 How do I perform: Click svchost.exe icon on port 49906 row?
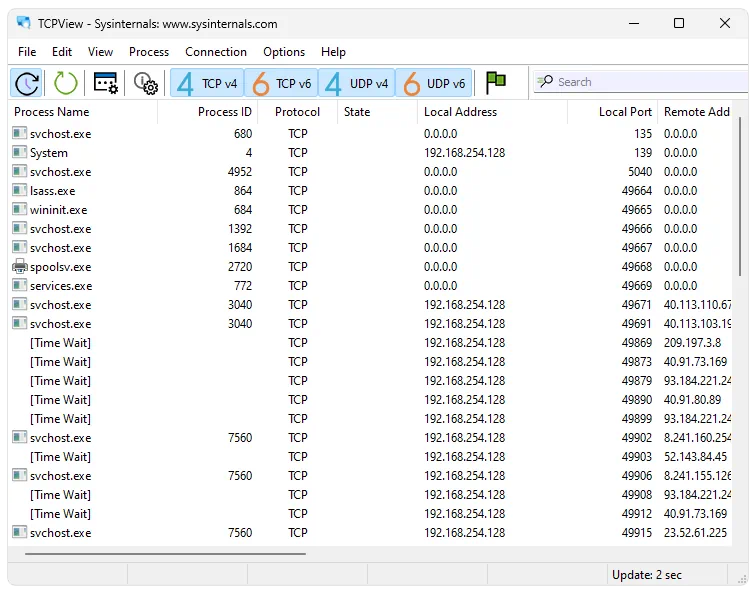pyautogui.click(x=19, y=475)
